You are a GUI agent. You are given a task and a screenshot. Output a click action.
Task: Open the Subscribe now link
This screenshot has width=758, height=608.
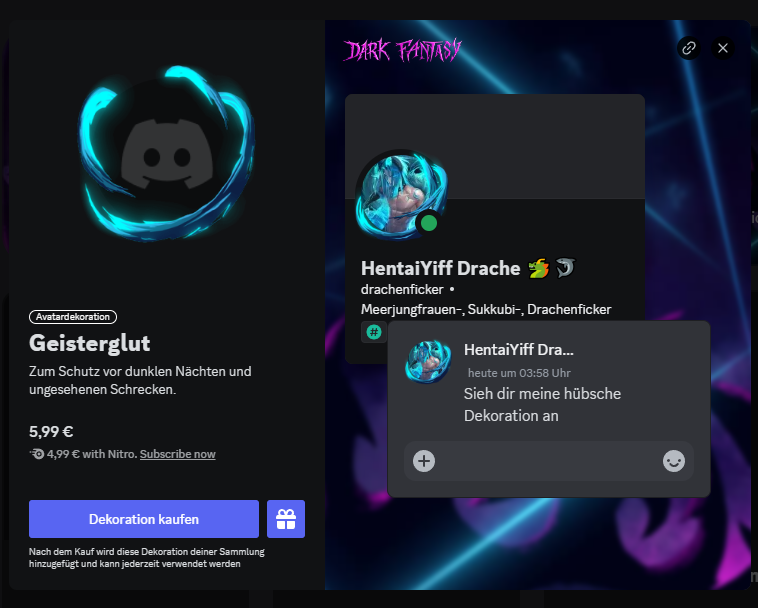[177, 454]
